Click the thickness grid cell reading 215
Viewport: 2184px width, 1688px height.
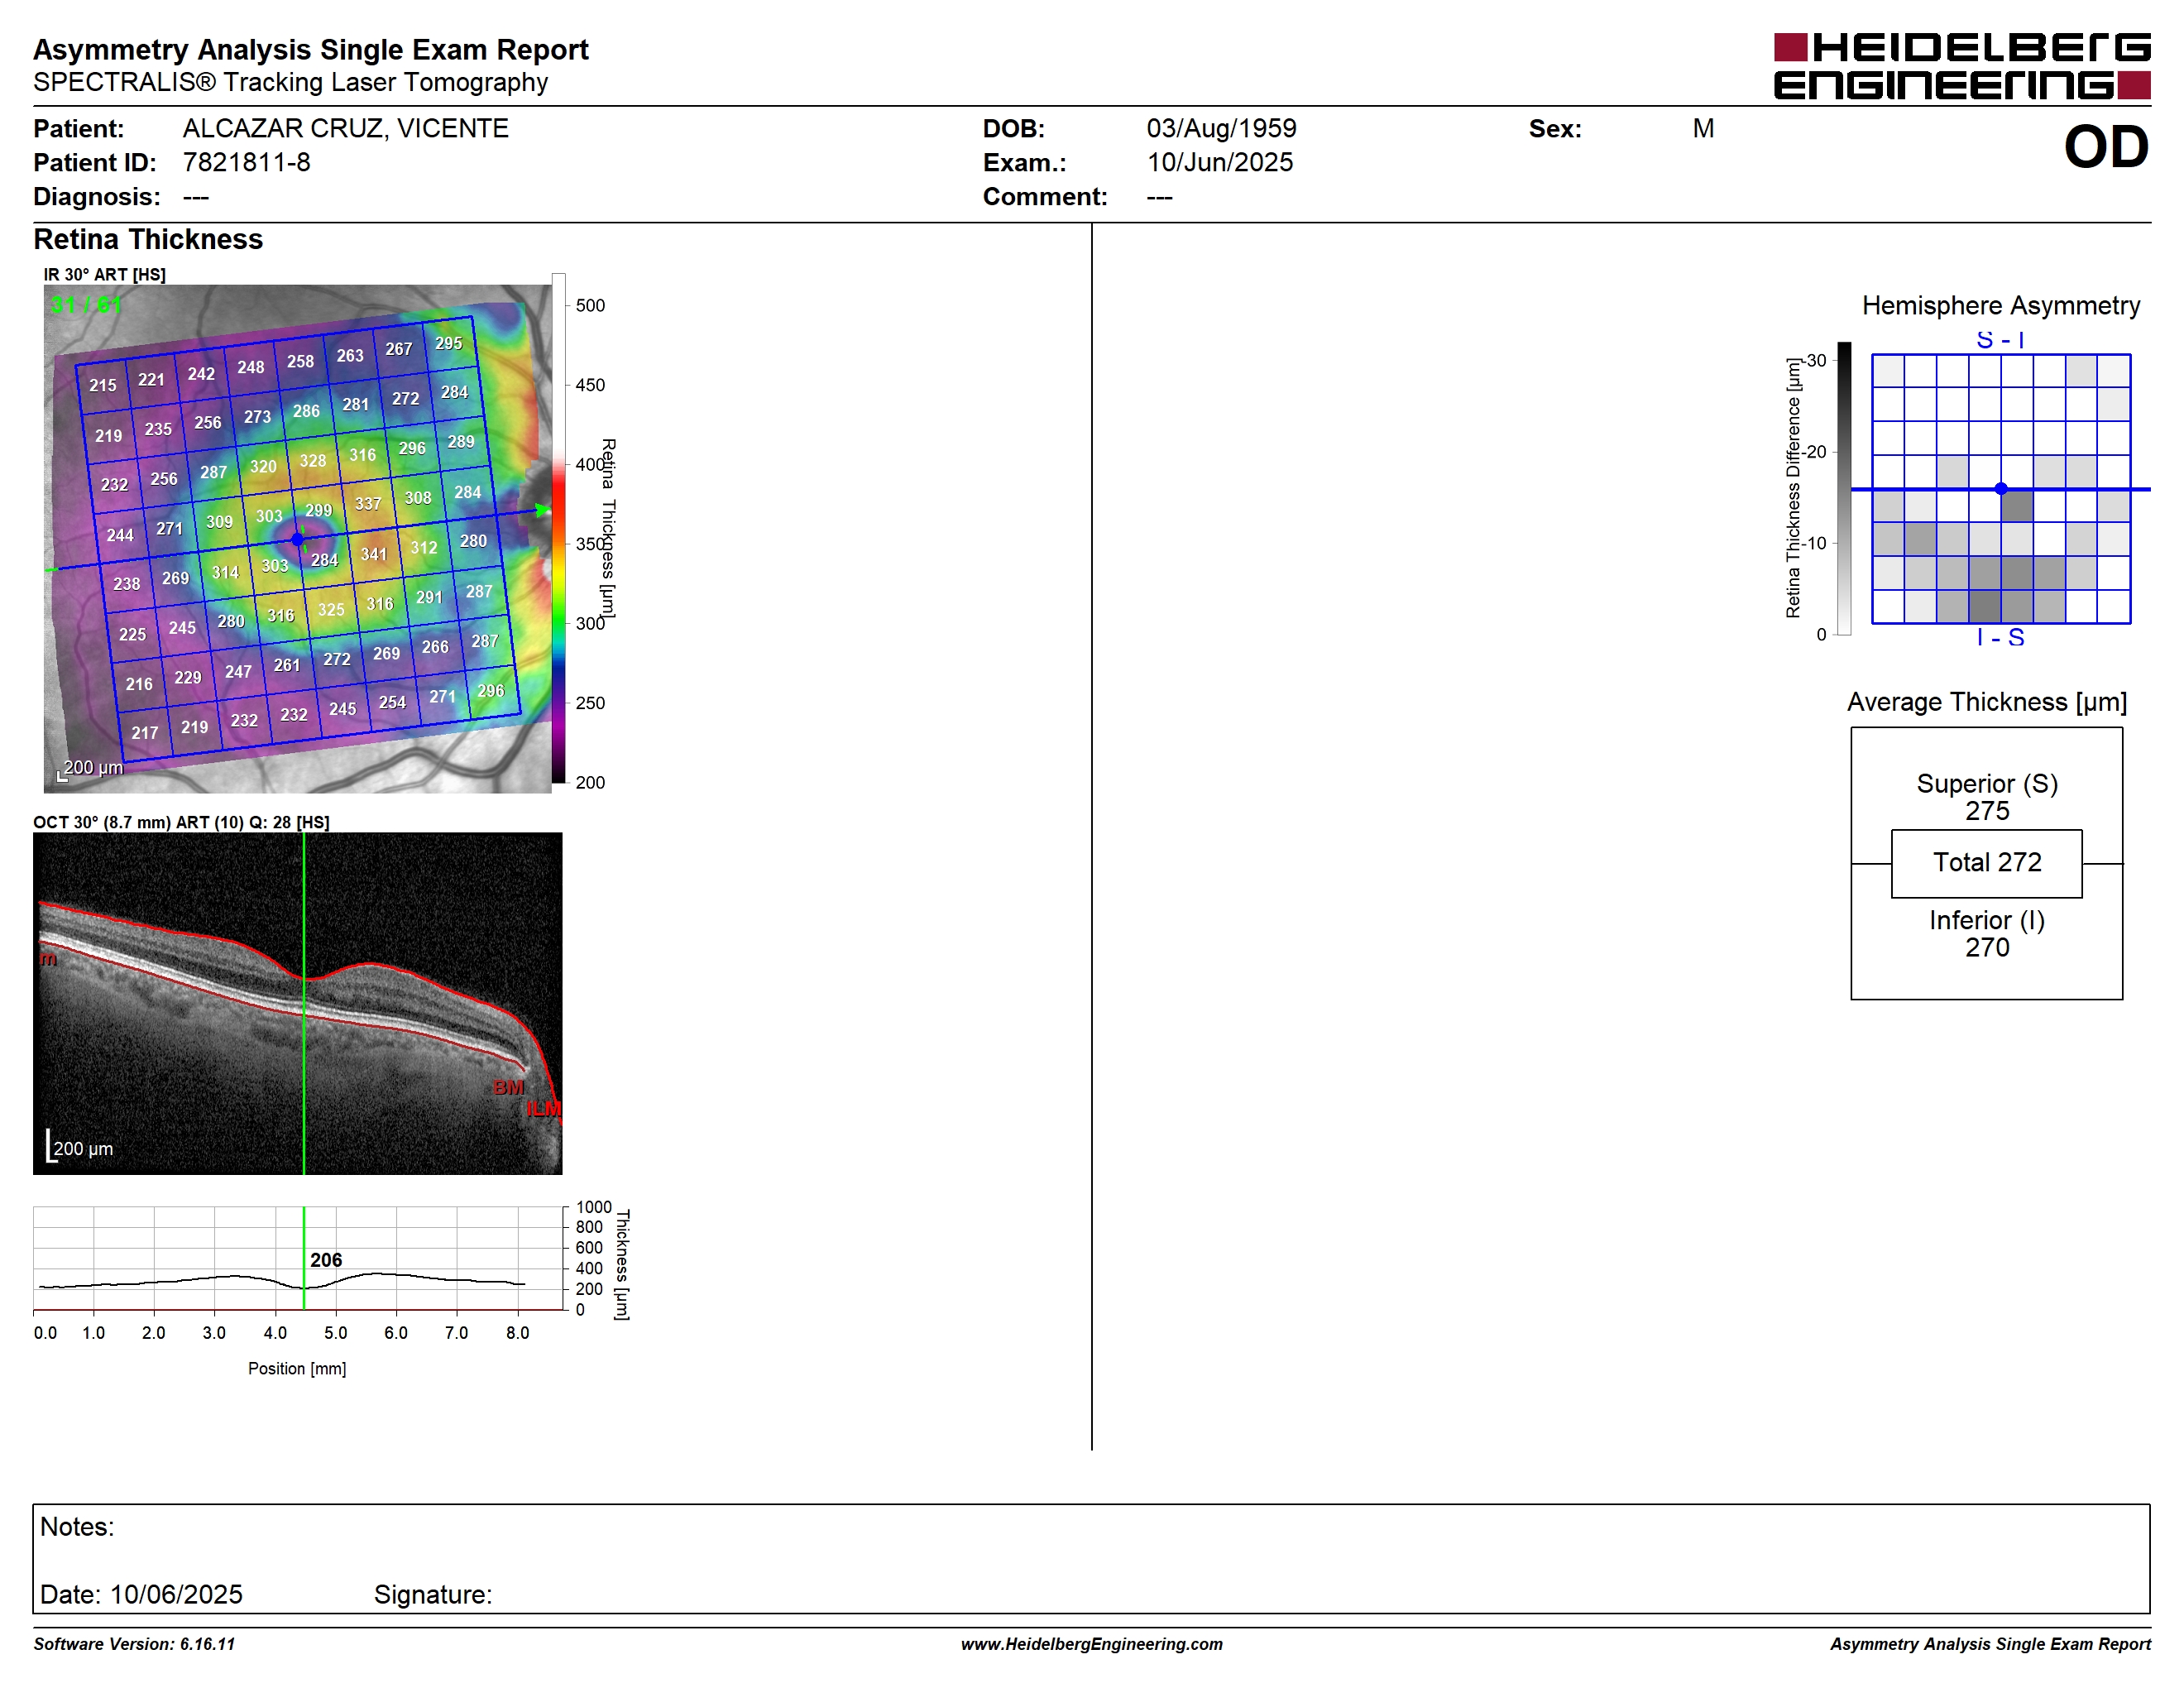[x=103, y=385]
